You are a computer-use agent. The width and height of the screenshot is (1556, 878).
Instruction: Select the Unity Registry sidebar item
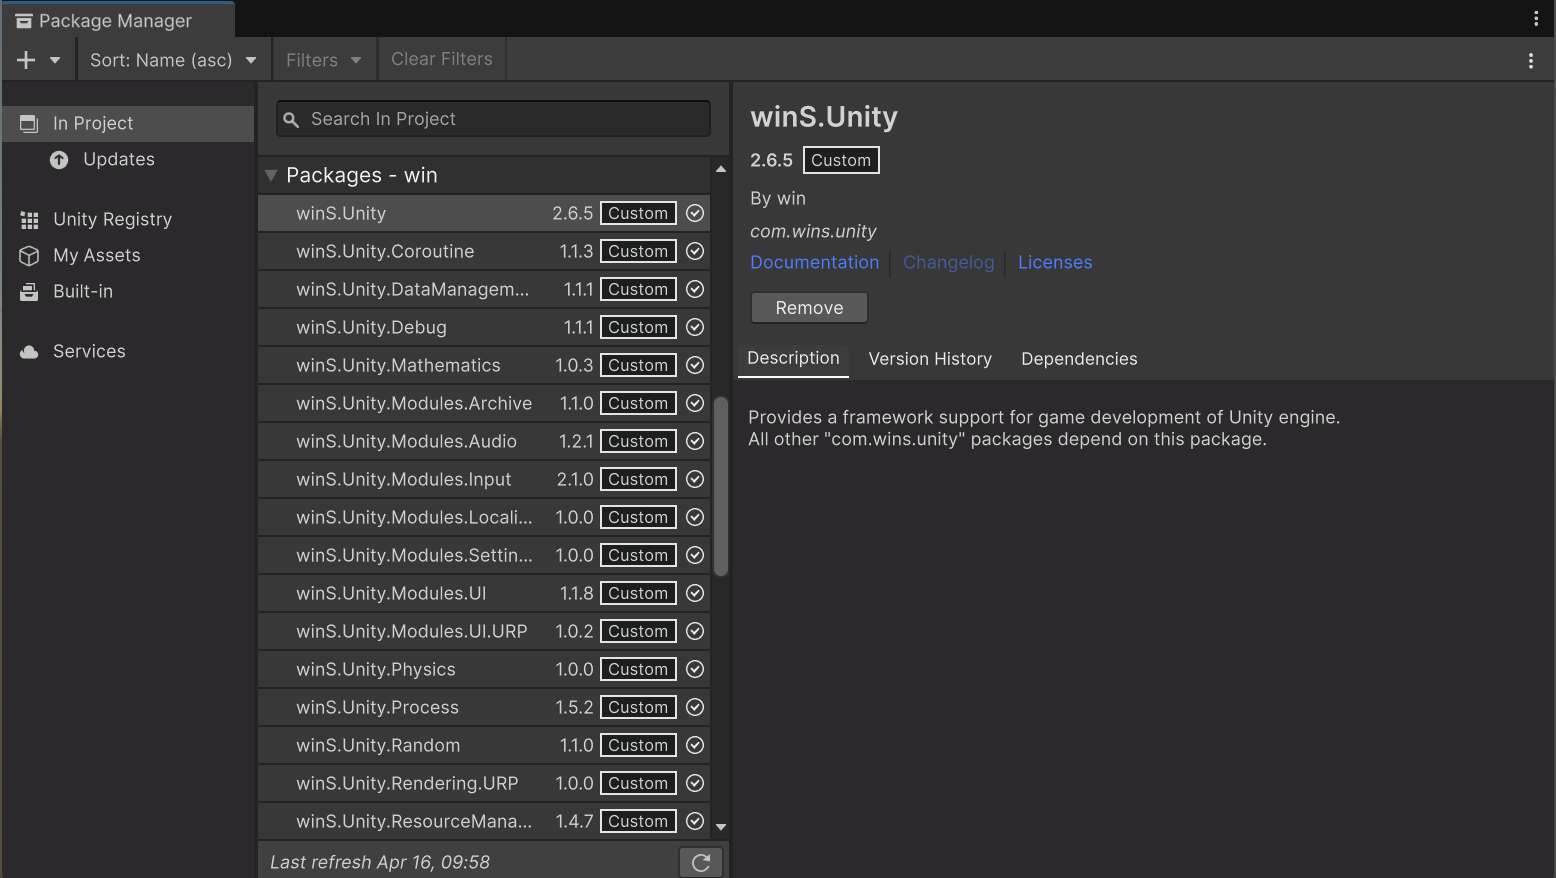point(111,219)
